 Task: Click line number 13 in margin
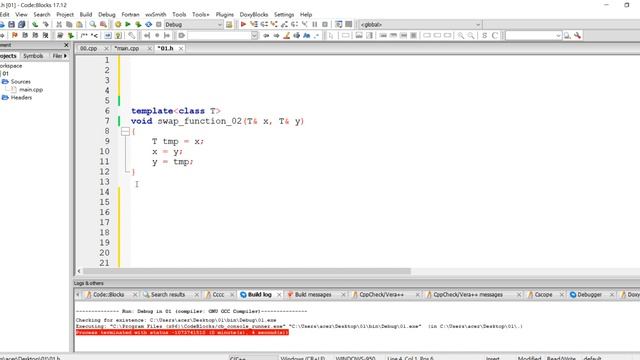point(105,182)
